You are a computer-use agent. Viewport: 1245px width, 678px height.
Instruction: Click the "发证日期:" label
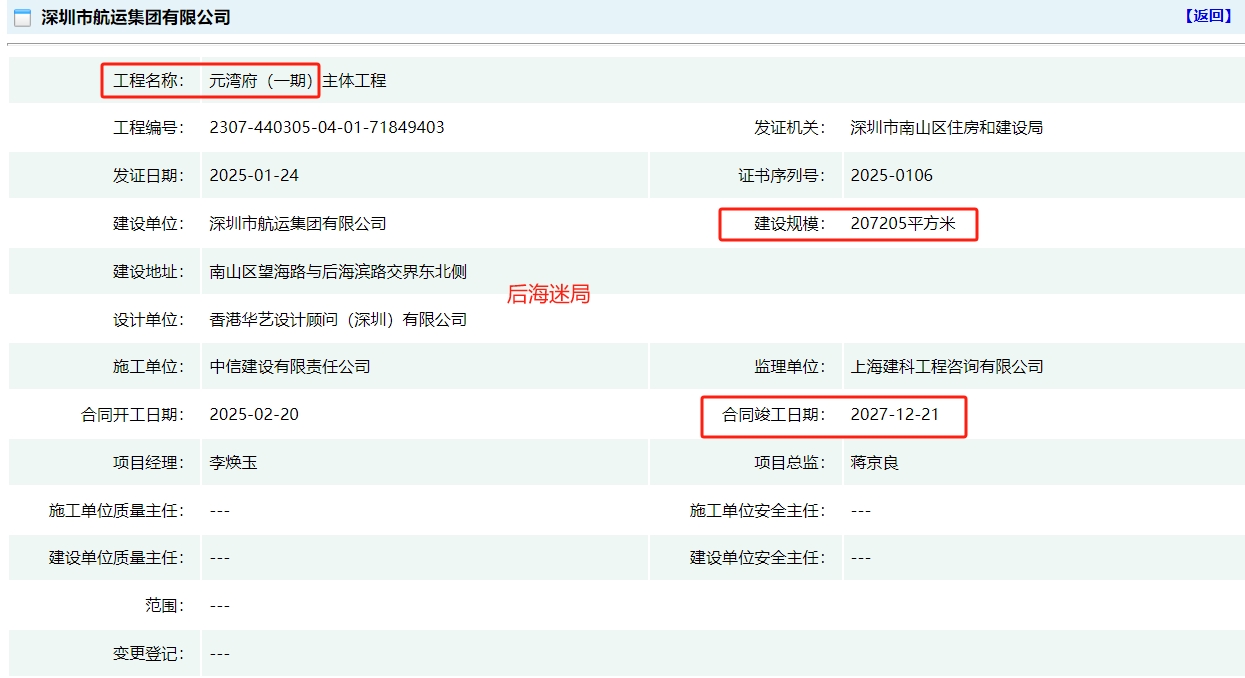pyautogui.click(x=149, y=176)
